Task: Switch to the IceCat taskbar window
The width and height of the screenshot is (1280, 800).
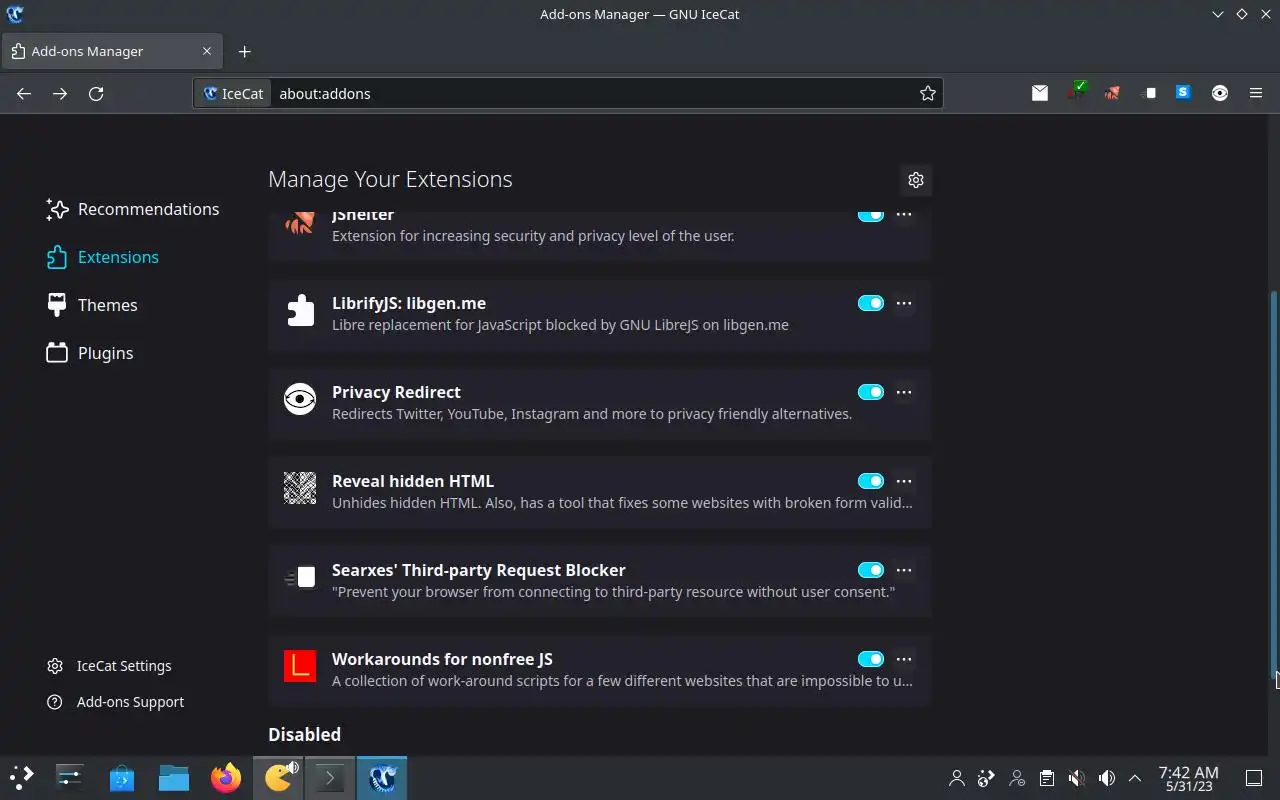Action: pos(382,777)
